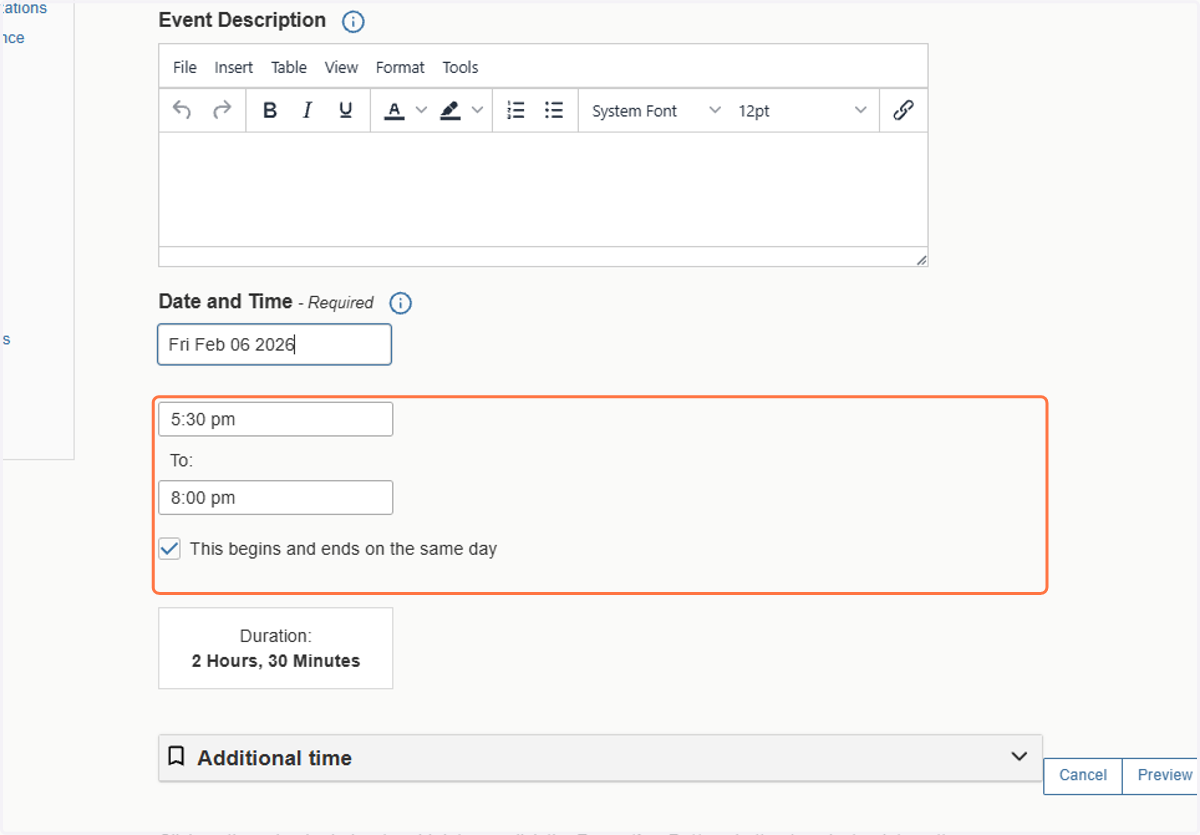Click the Duration 2 Hours, 30 Minutes text
The image size is (1200, 835).
[275, 648]
